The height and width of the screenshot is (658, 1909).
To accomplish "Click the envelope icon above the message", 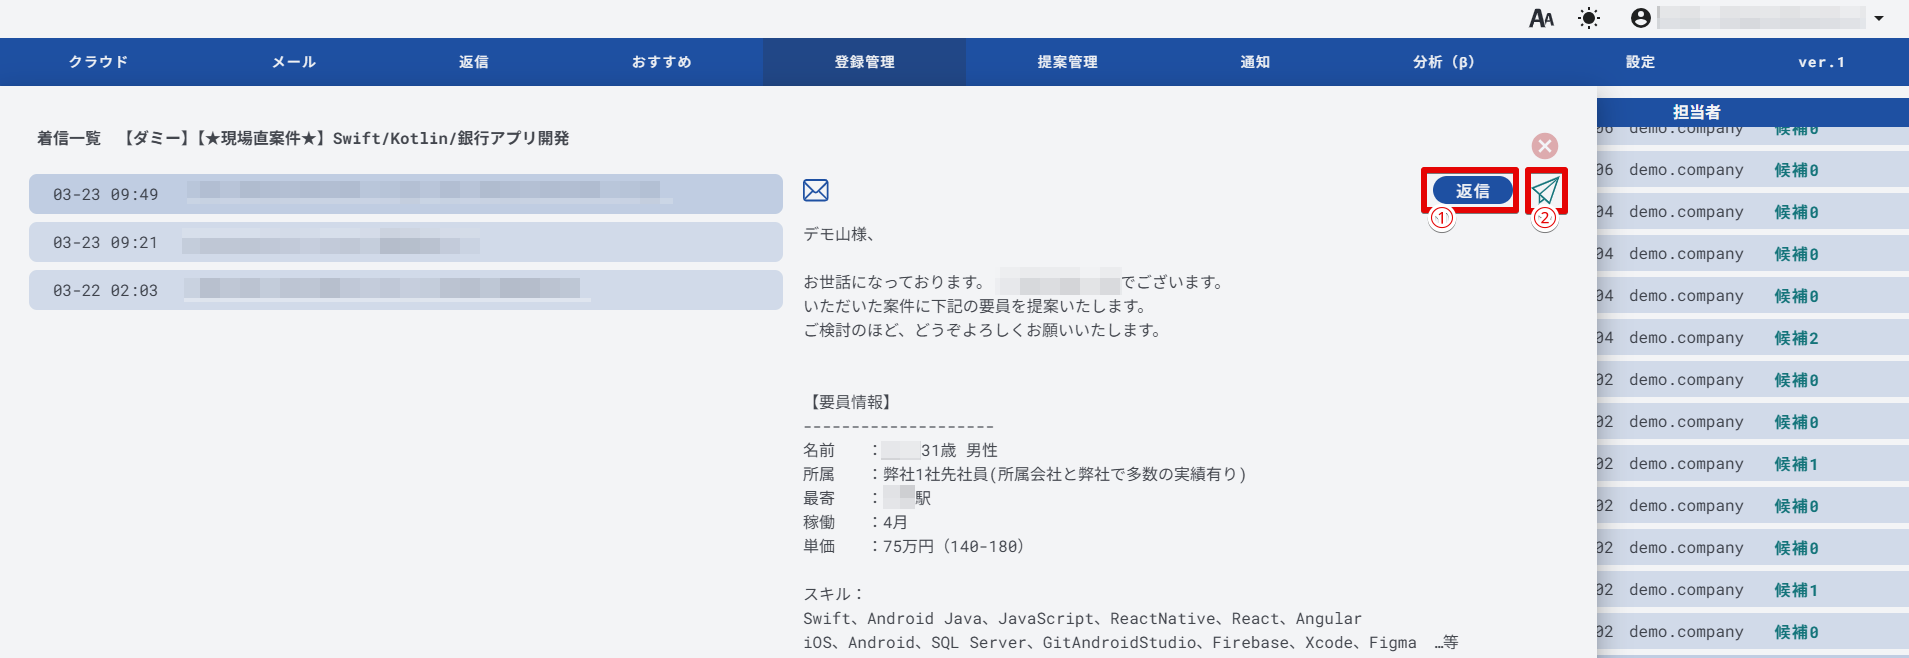I will (816, 190).
